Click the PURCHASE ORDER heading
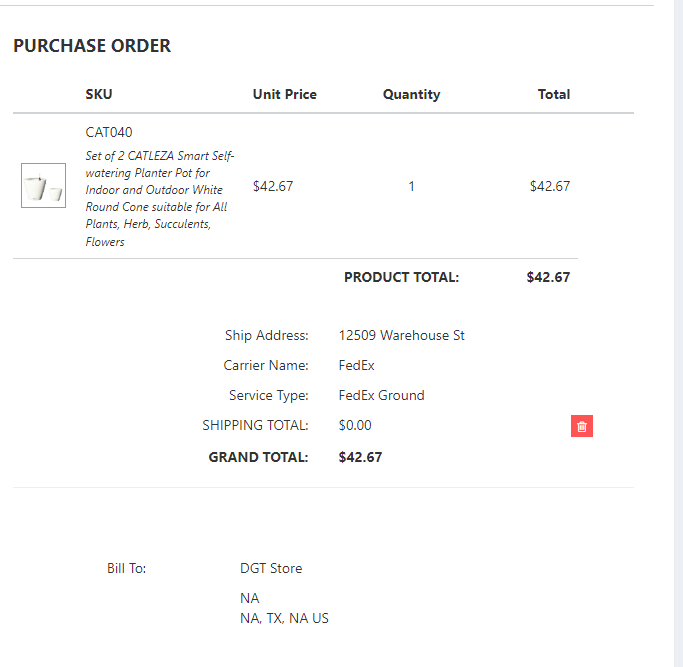This screenshot has height=667, width=683. (92, 46)
